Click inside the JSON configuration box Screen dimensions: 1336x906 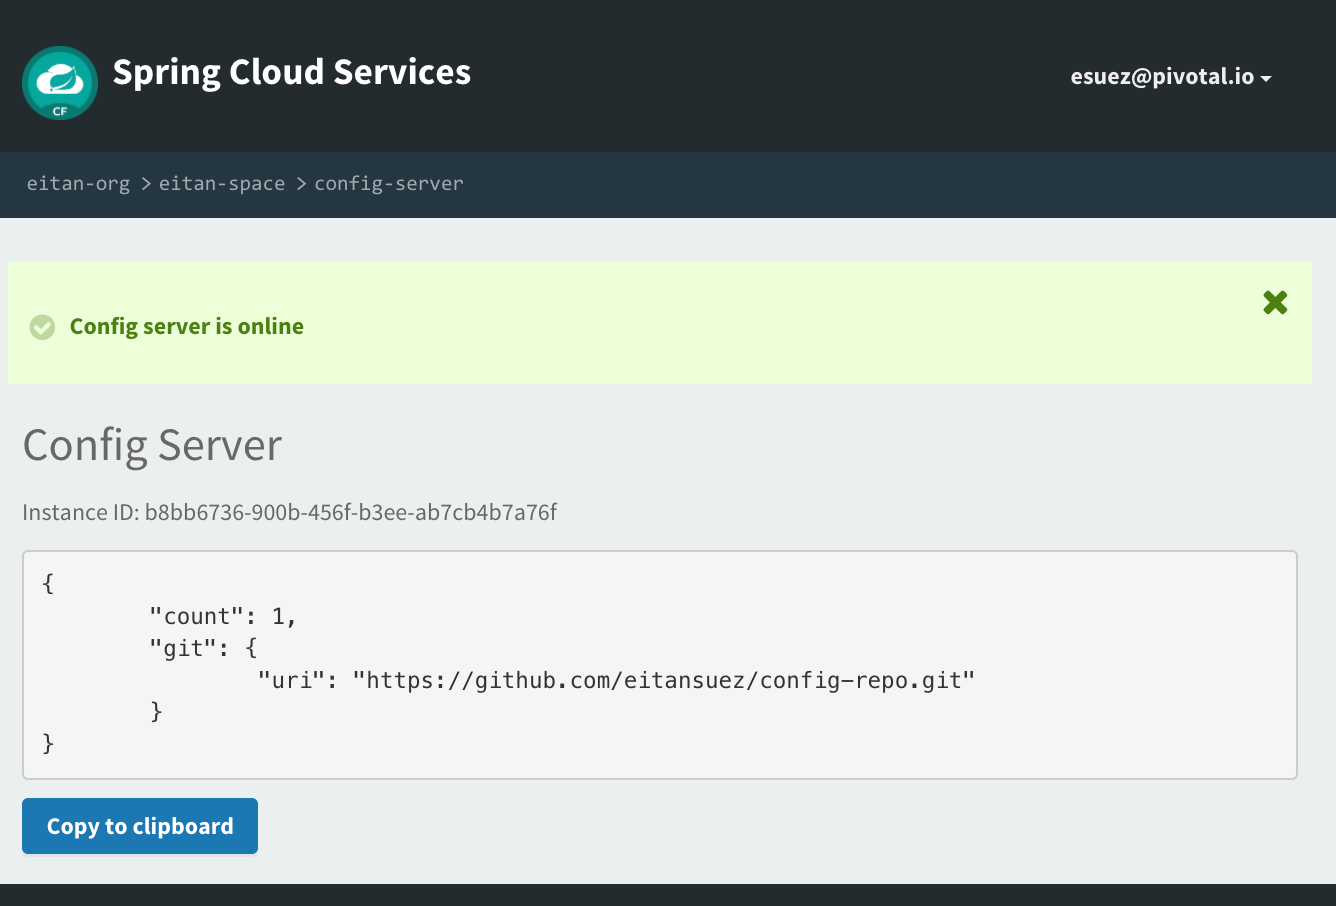(x=660, y=665)
